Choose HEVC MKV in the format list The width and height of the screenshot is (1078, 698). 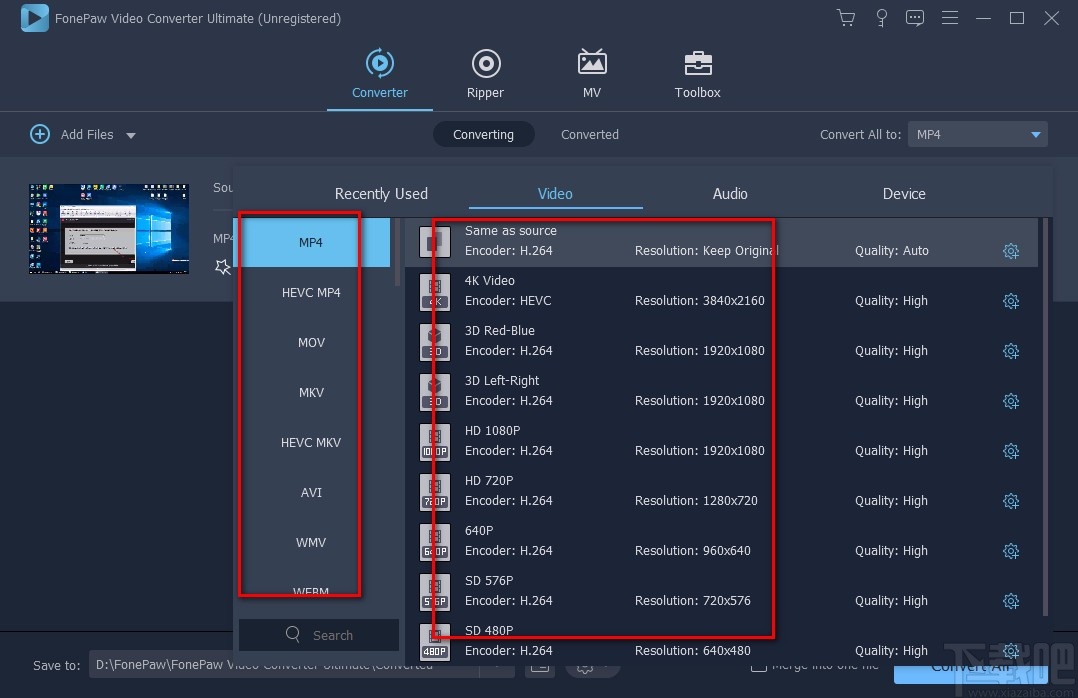311,442
